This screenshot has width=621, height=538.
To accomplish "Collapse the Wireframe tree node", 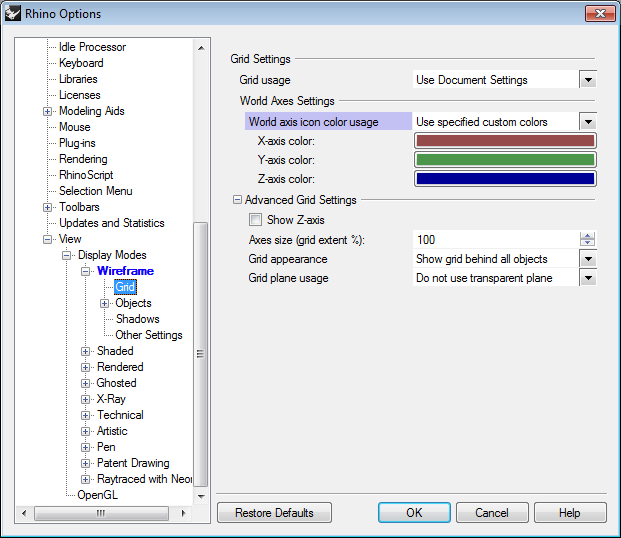I will (85, 271).
